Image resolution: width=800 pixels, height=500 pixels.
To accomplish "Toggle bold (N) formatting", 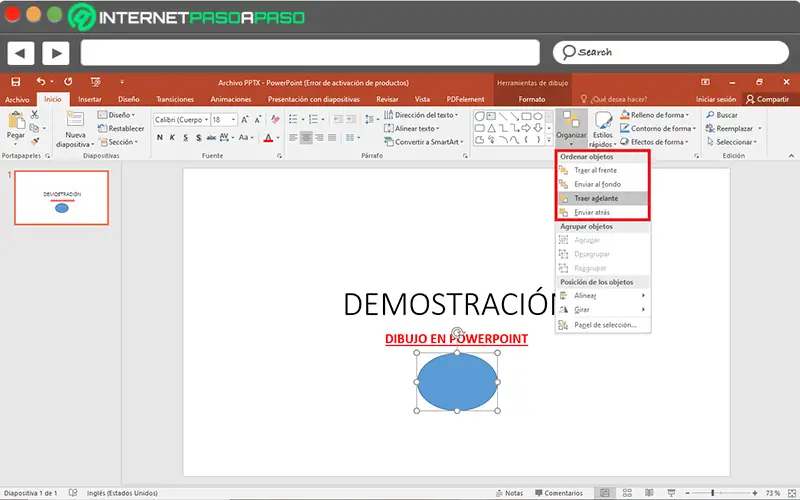I will pos(160,138).
